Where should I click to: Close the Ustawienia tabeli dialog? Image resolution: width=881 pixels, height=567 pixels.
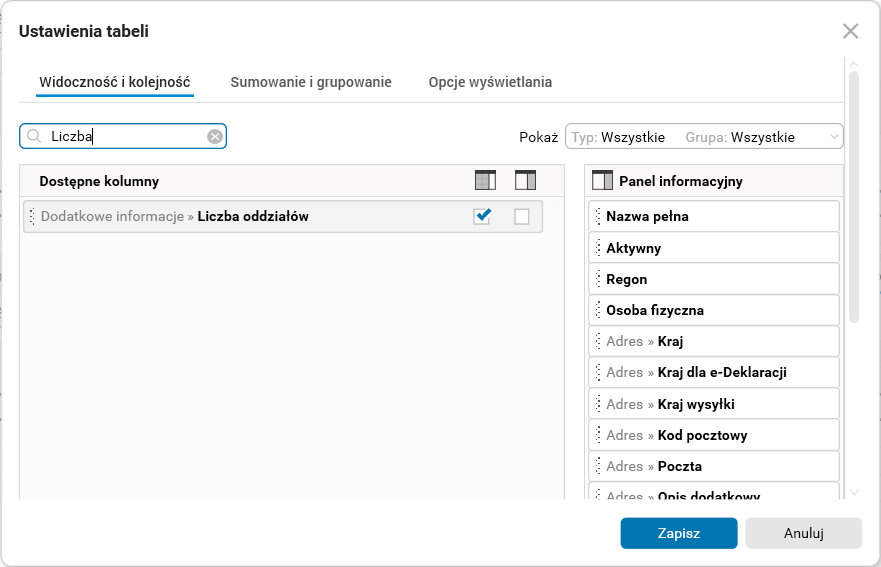[851, 31]
